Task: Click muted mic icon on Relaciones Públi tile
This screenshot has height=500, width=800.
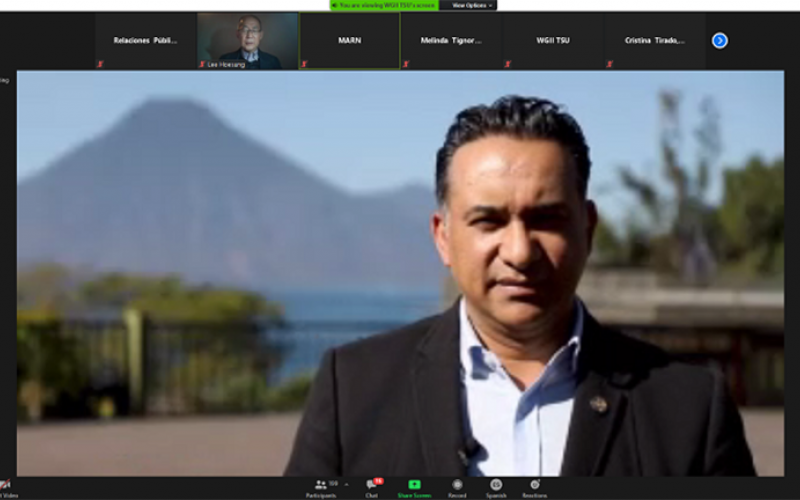Action: pyautogui.click(x=101, y=64)
